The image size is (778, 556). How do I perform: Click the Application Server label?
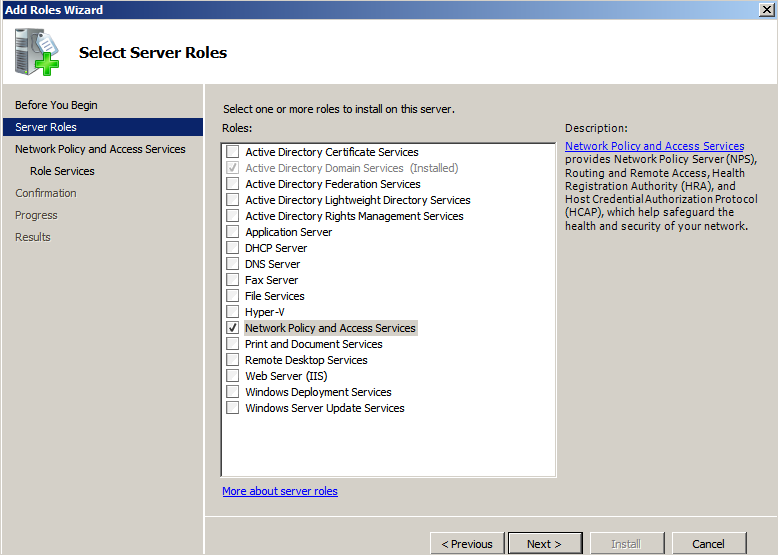click(x=288, y=232)
